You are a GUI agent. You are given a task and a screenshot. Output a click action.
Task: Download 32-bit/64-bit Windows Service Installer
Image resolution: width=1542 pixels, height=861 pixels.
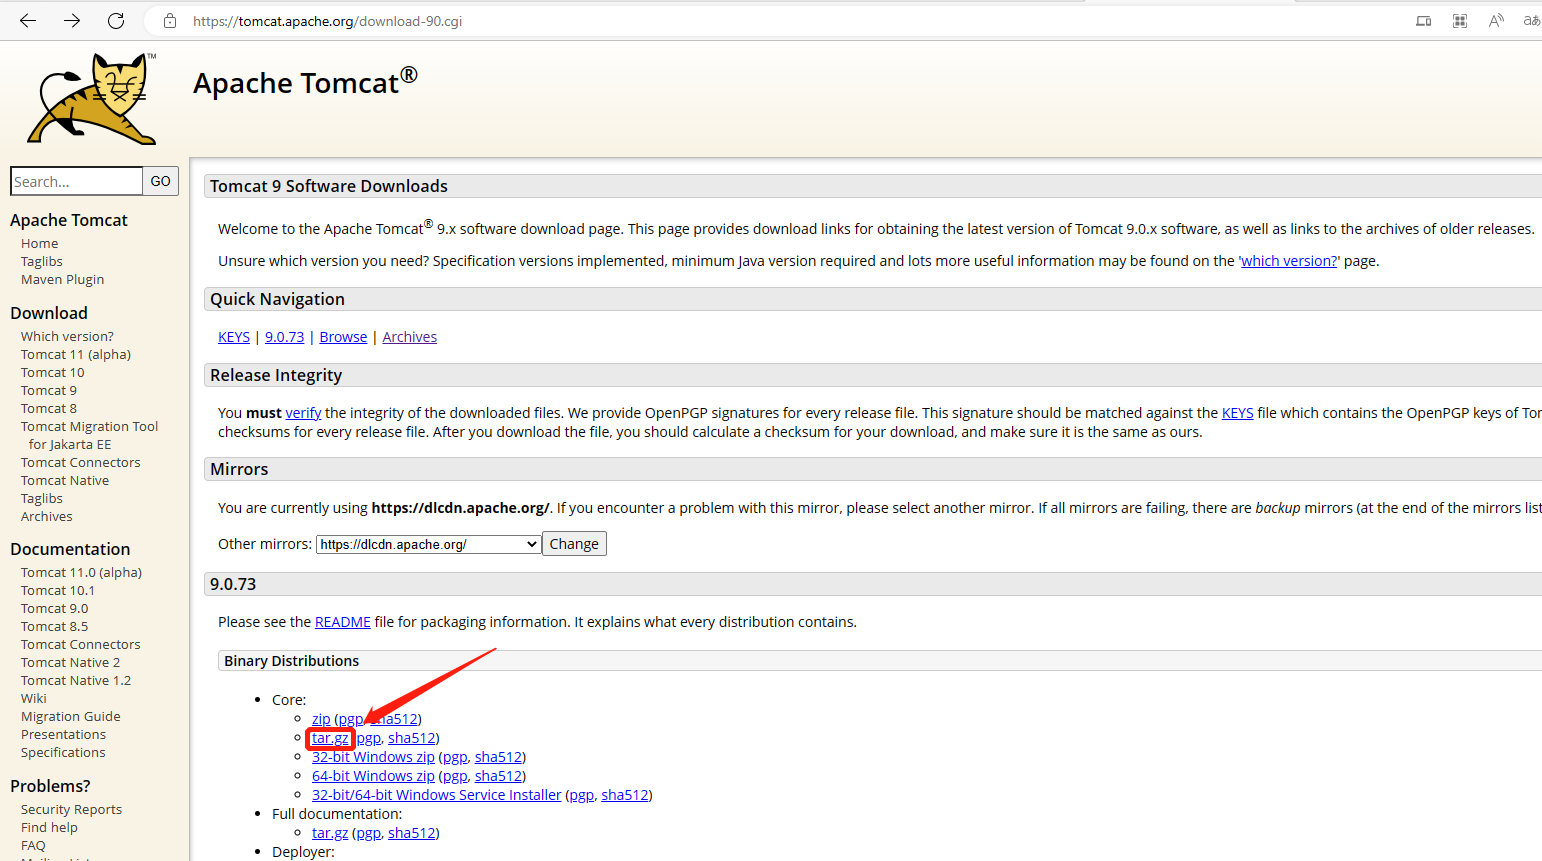pyautogui.click(x=437, y=795)
